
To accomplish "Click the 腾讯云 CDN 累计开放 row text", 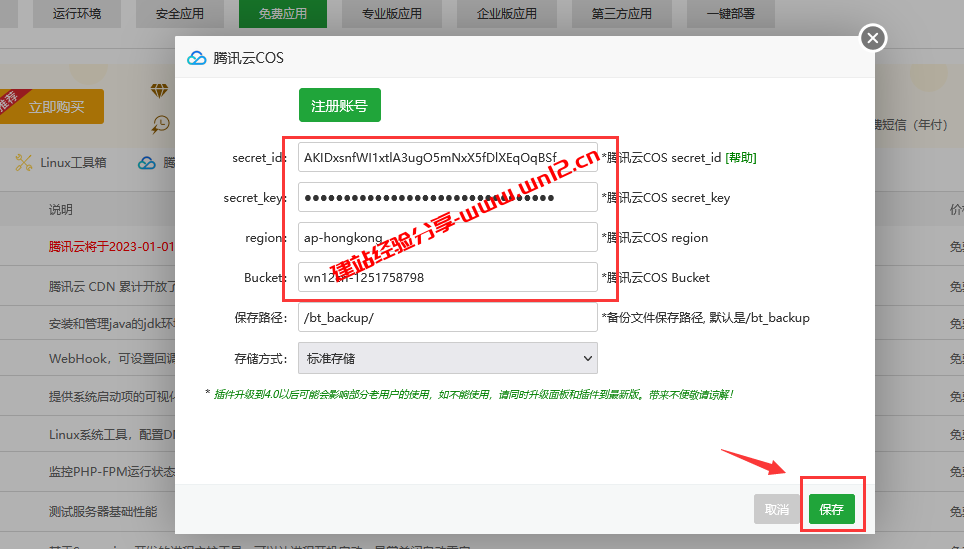I will (112, 286).
